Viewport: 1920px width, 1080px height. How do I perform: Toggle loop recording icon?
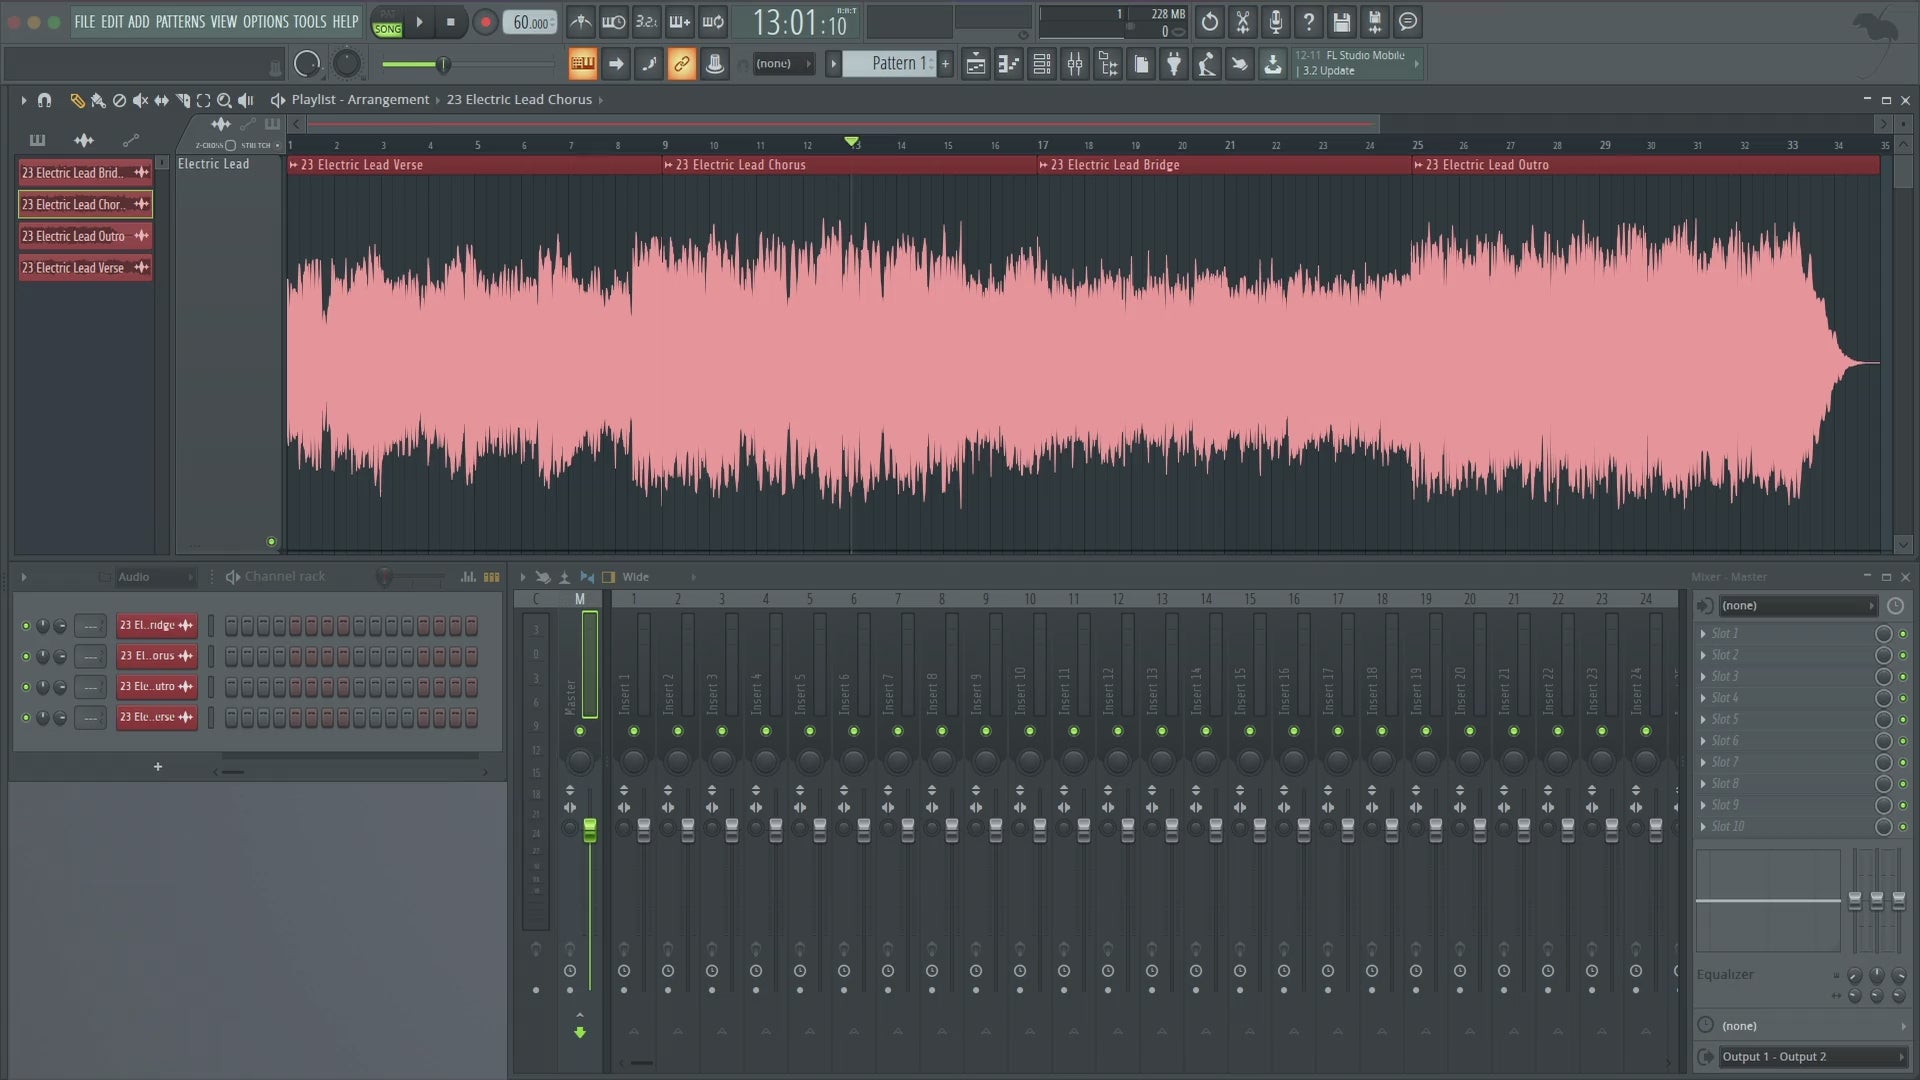tap(713, 22)
